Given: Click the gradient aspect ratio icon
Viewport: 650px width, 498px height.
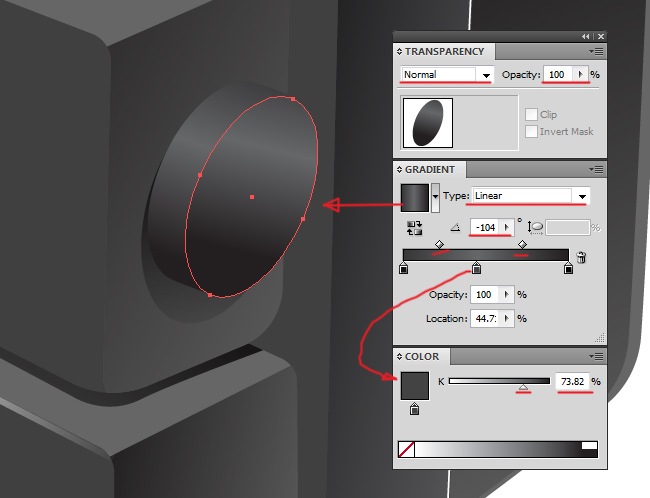Looking at the screenshot, I should 535,227.
